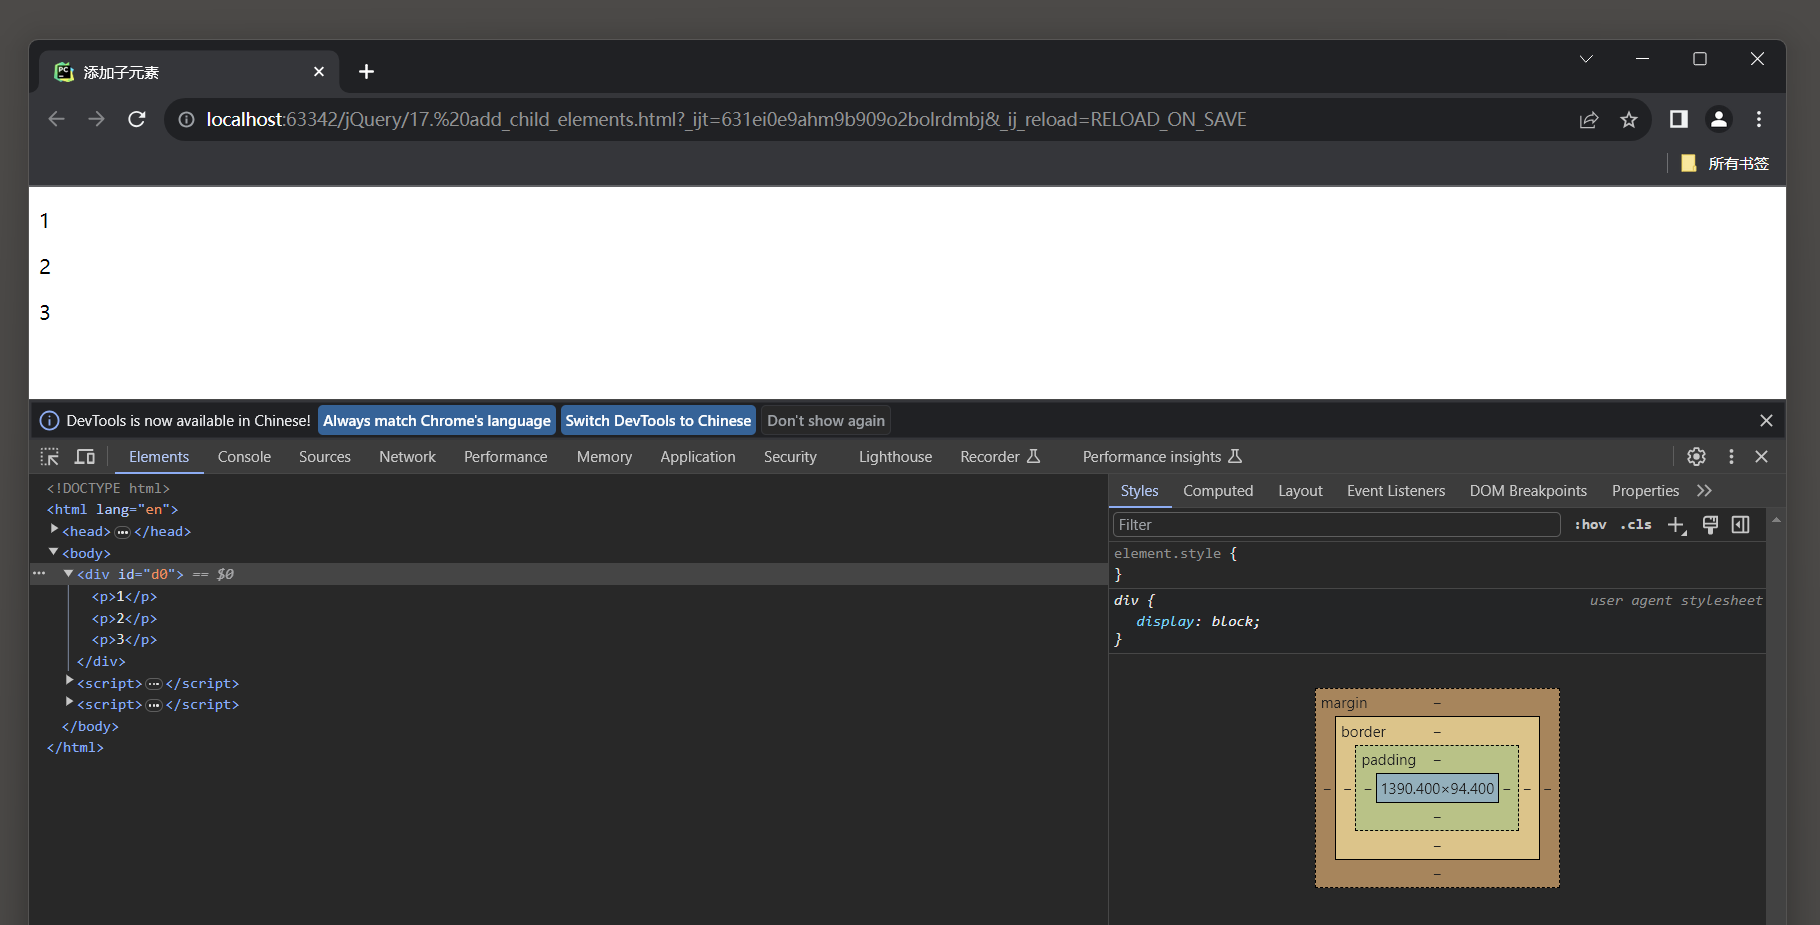Toggle rendering emulations paintbrush icon
Screen dimensions: 1820x925
pos(1710,525)
